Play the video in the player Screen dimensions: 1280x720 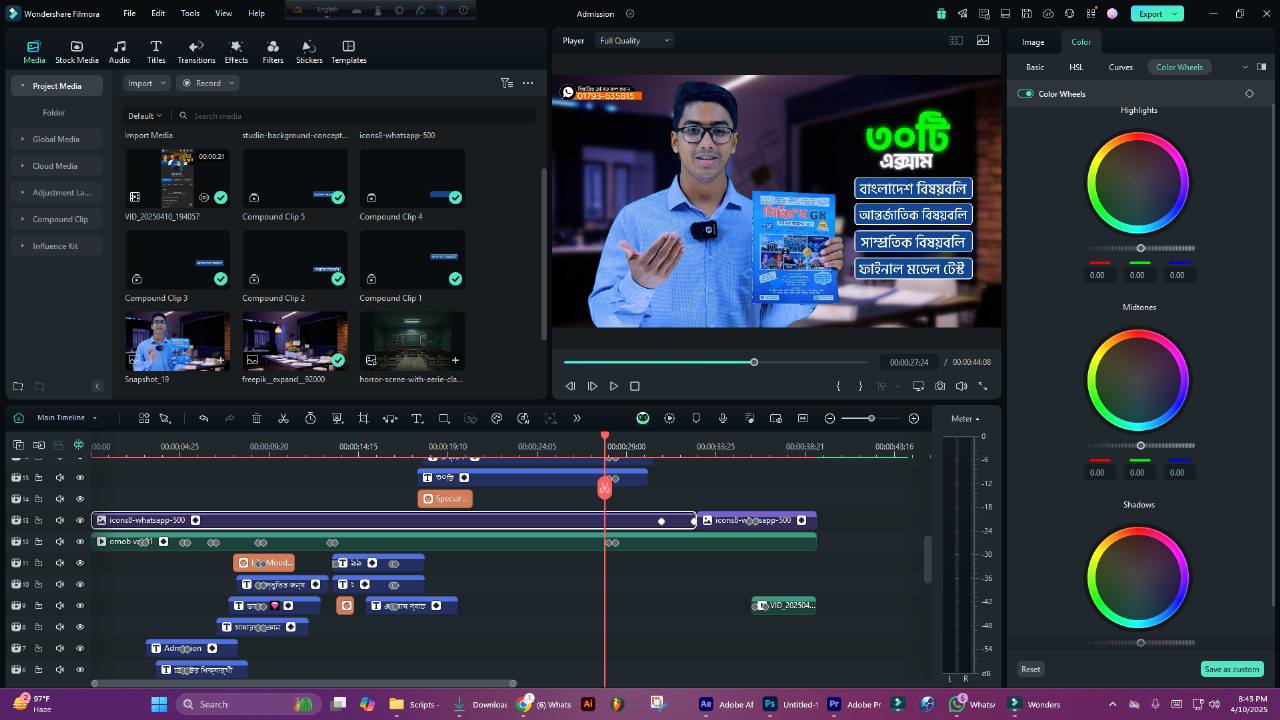[613, 386]
